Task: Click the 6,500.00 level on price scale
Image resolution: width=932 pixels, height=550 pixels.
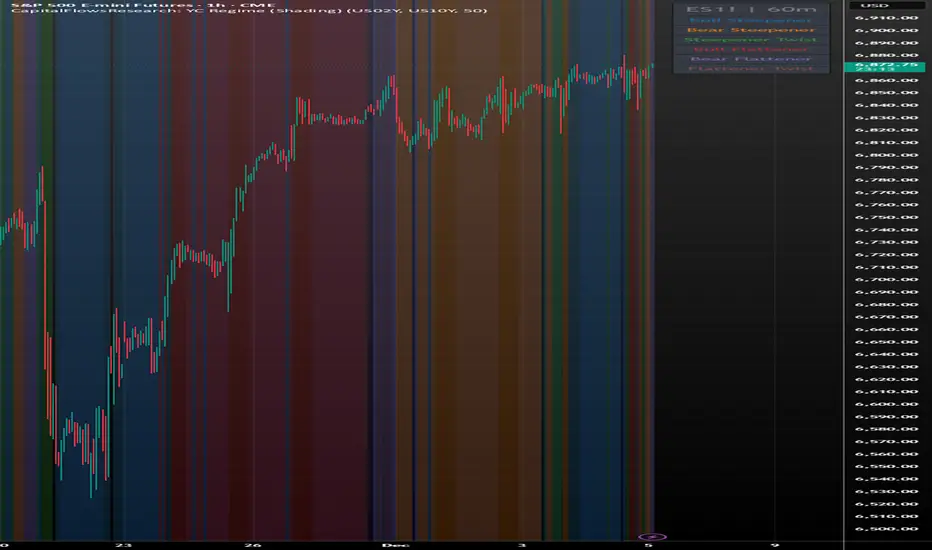Action: click(886, 529)
